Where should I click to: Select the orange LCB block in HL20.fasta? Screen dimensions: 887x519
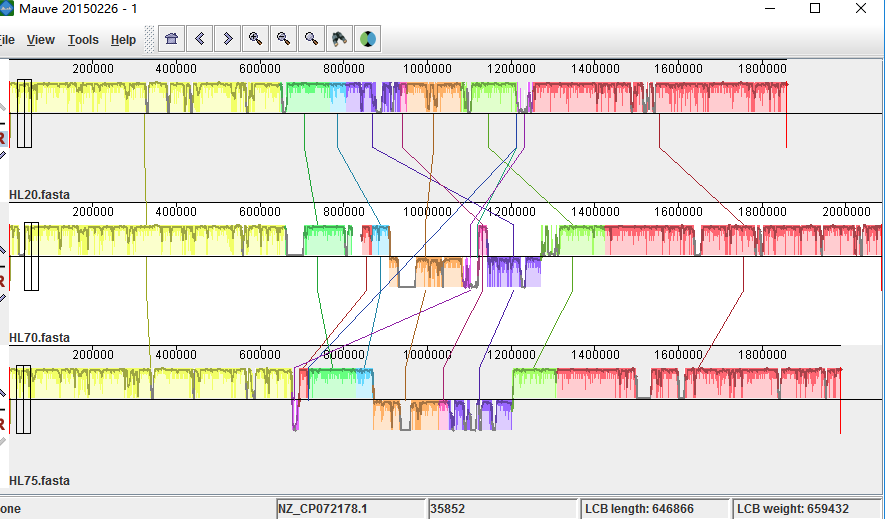[434, 98]
